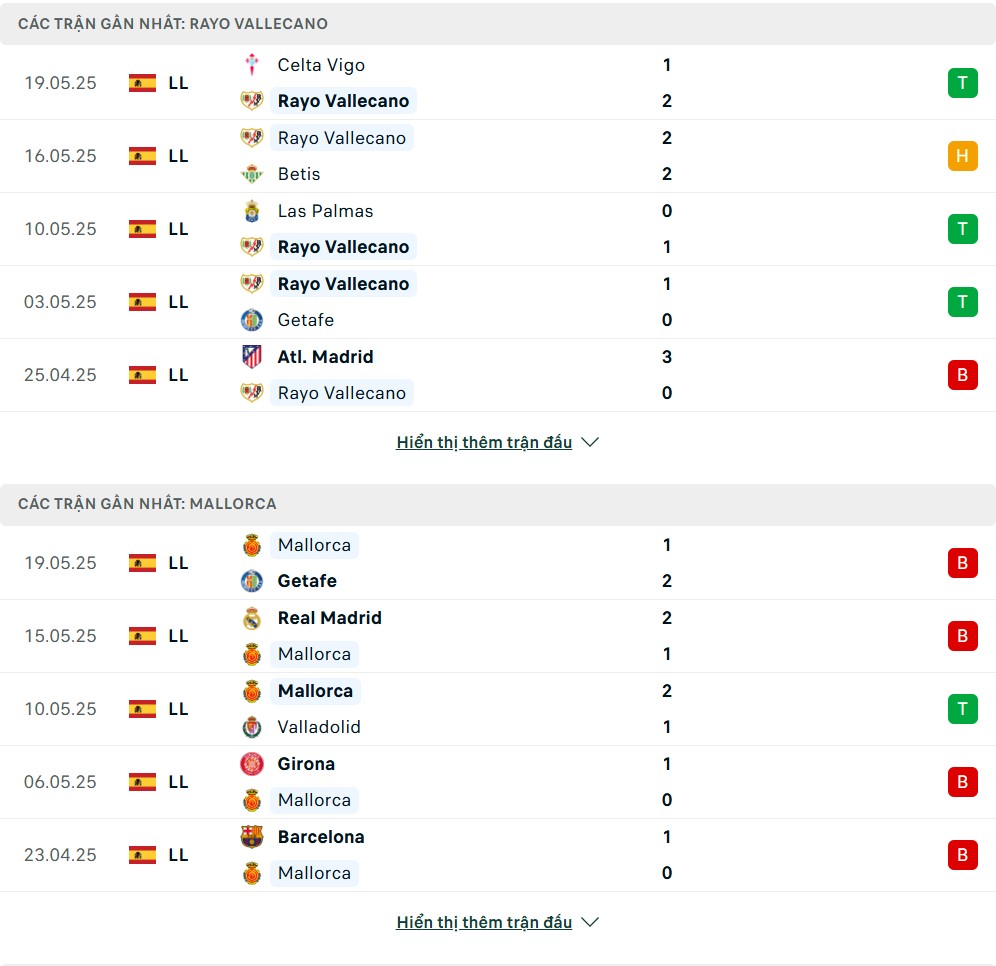Open 'Hiển thị thêm trận đấu' link under Mallorca
The width and height of the screenshot is (996, 966).
484,922
